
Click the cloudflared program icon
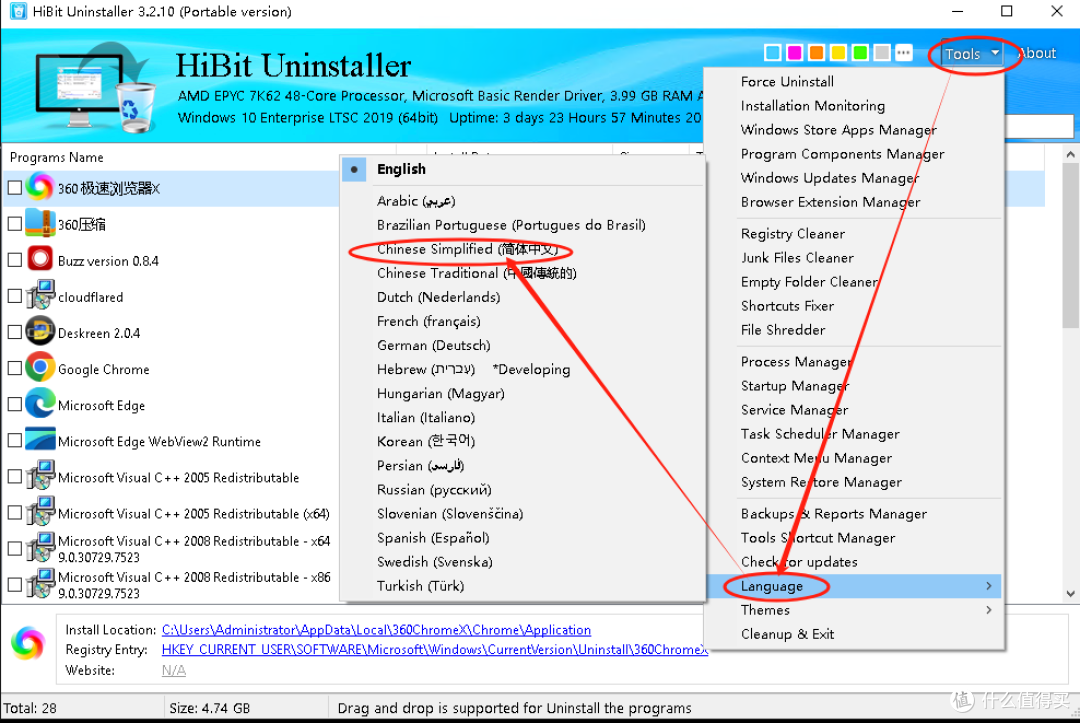(39, 296)
